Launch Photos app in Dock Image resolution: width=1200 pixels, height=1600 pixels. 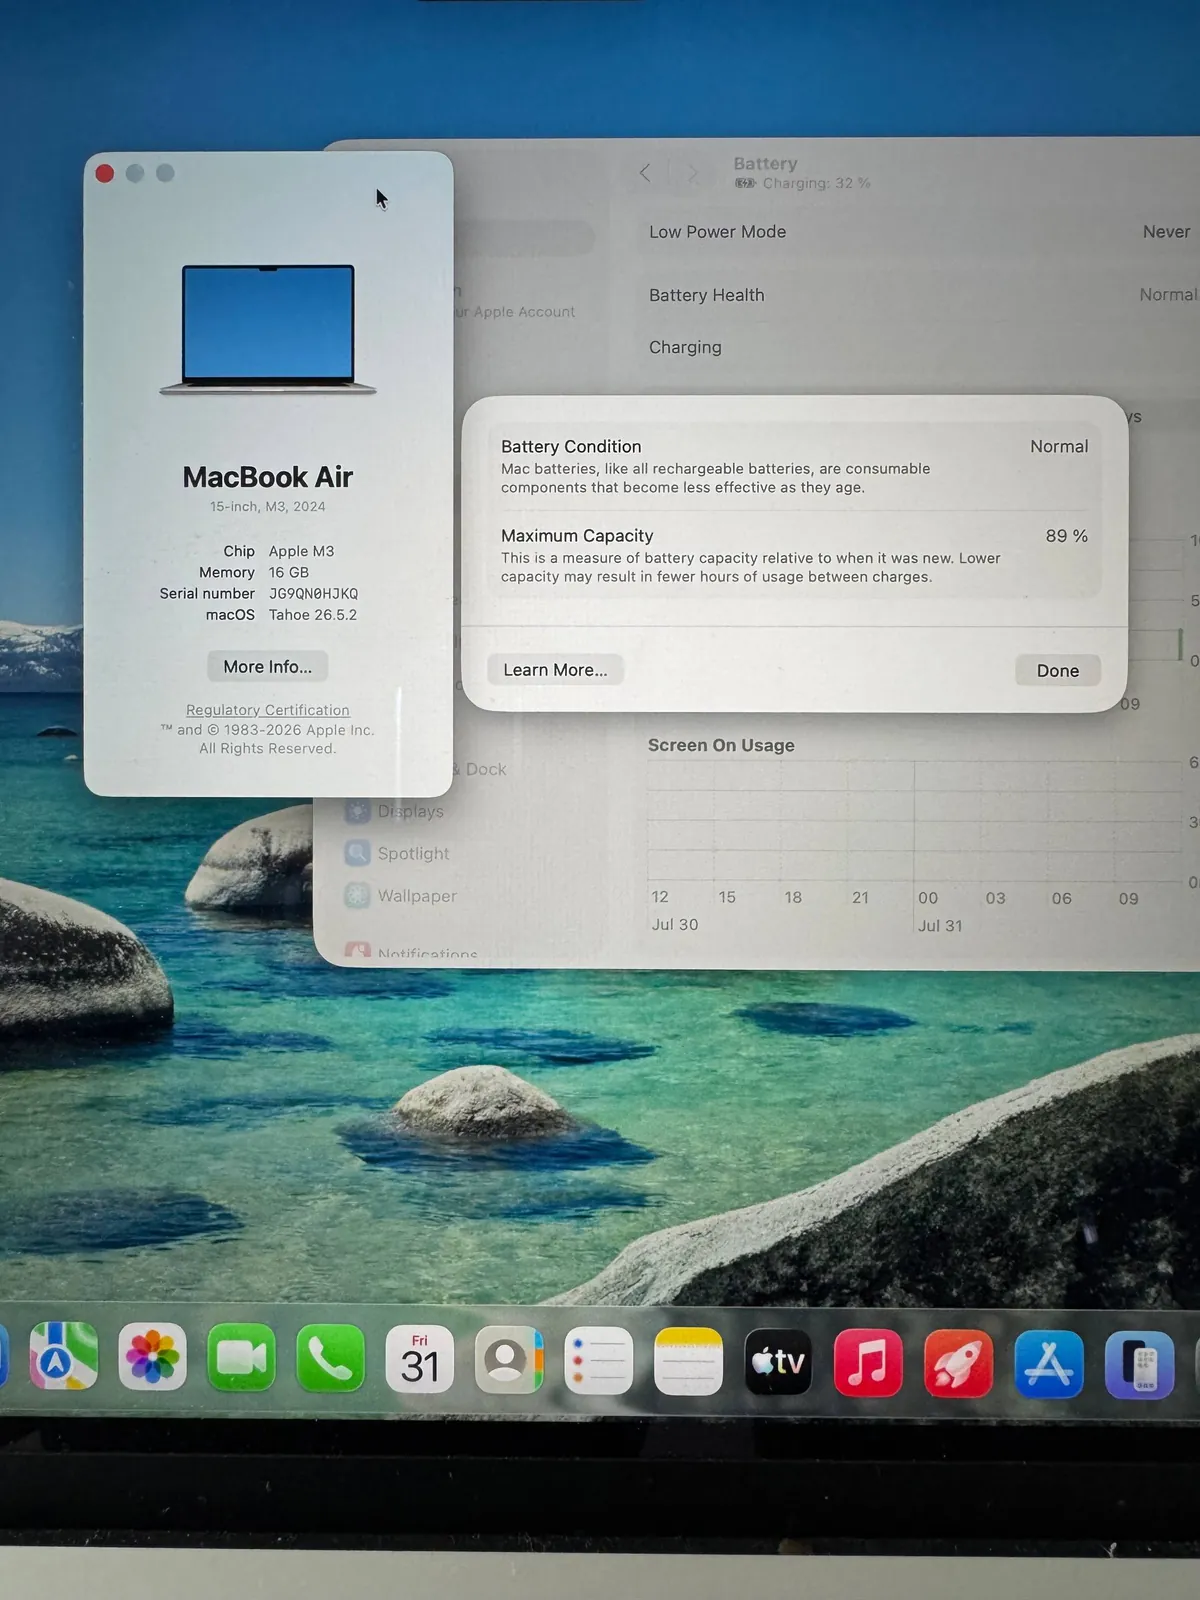point(152,1357)
